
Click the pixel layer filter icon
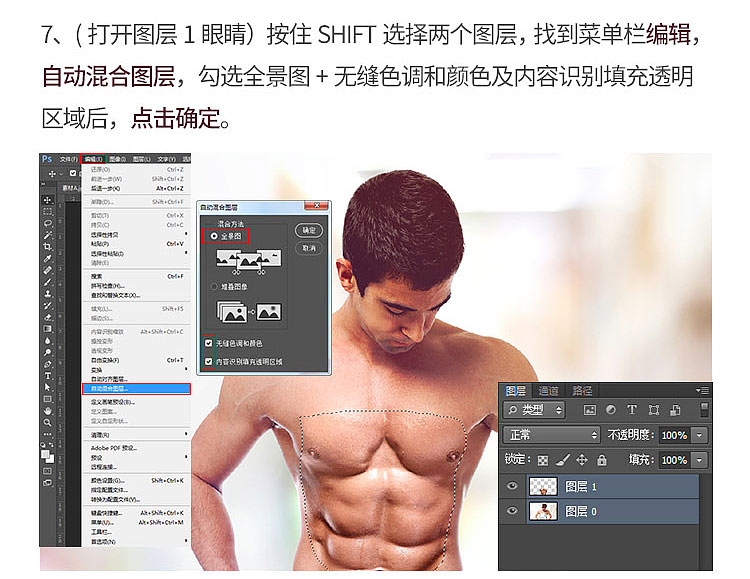(x=590, y=410)
